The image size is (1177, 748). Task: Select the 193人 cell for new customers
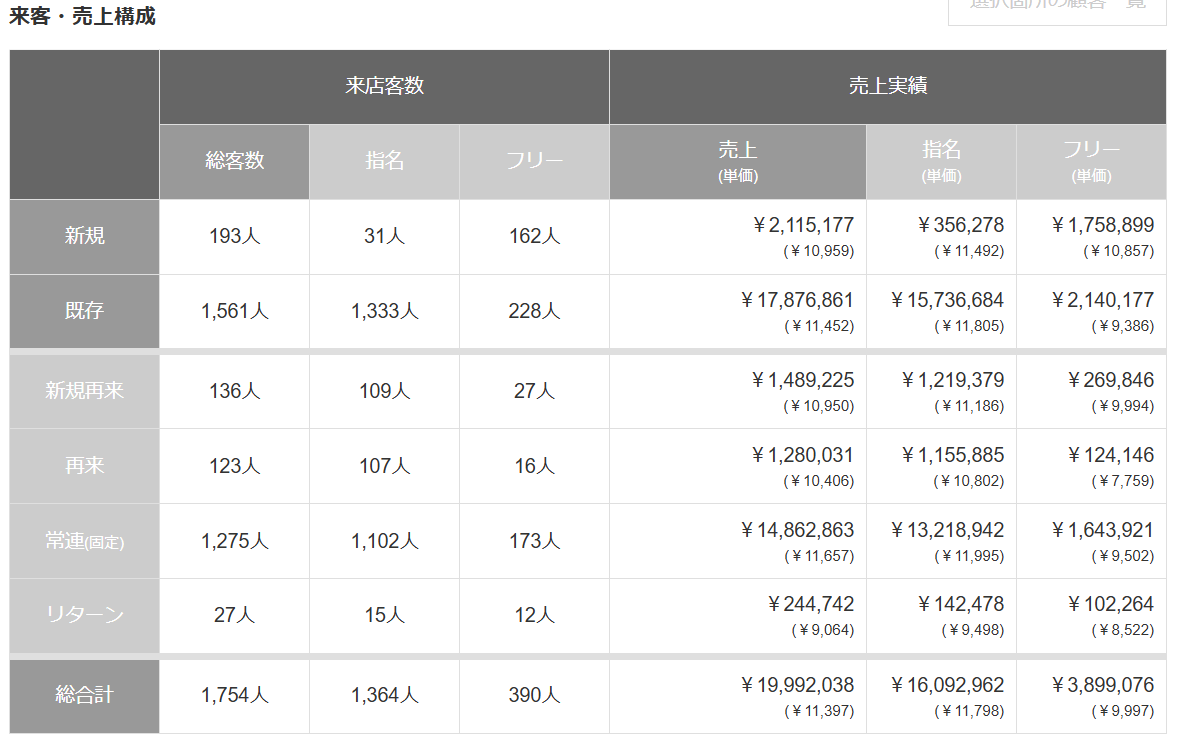[234, 237]
